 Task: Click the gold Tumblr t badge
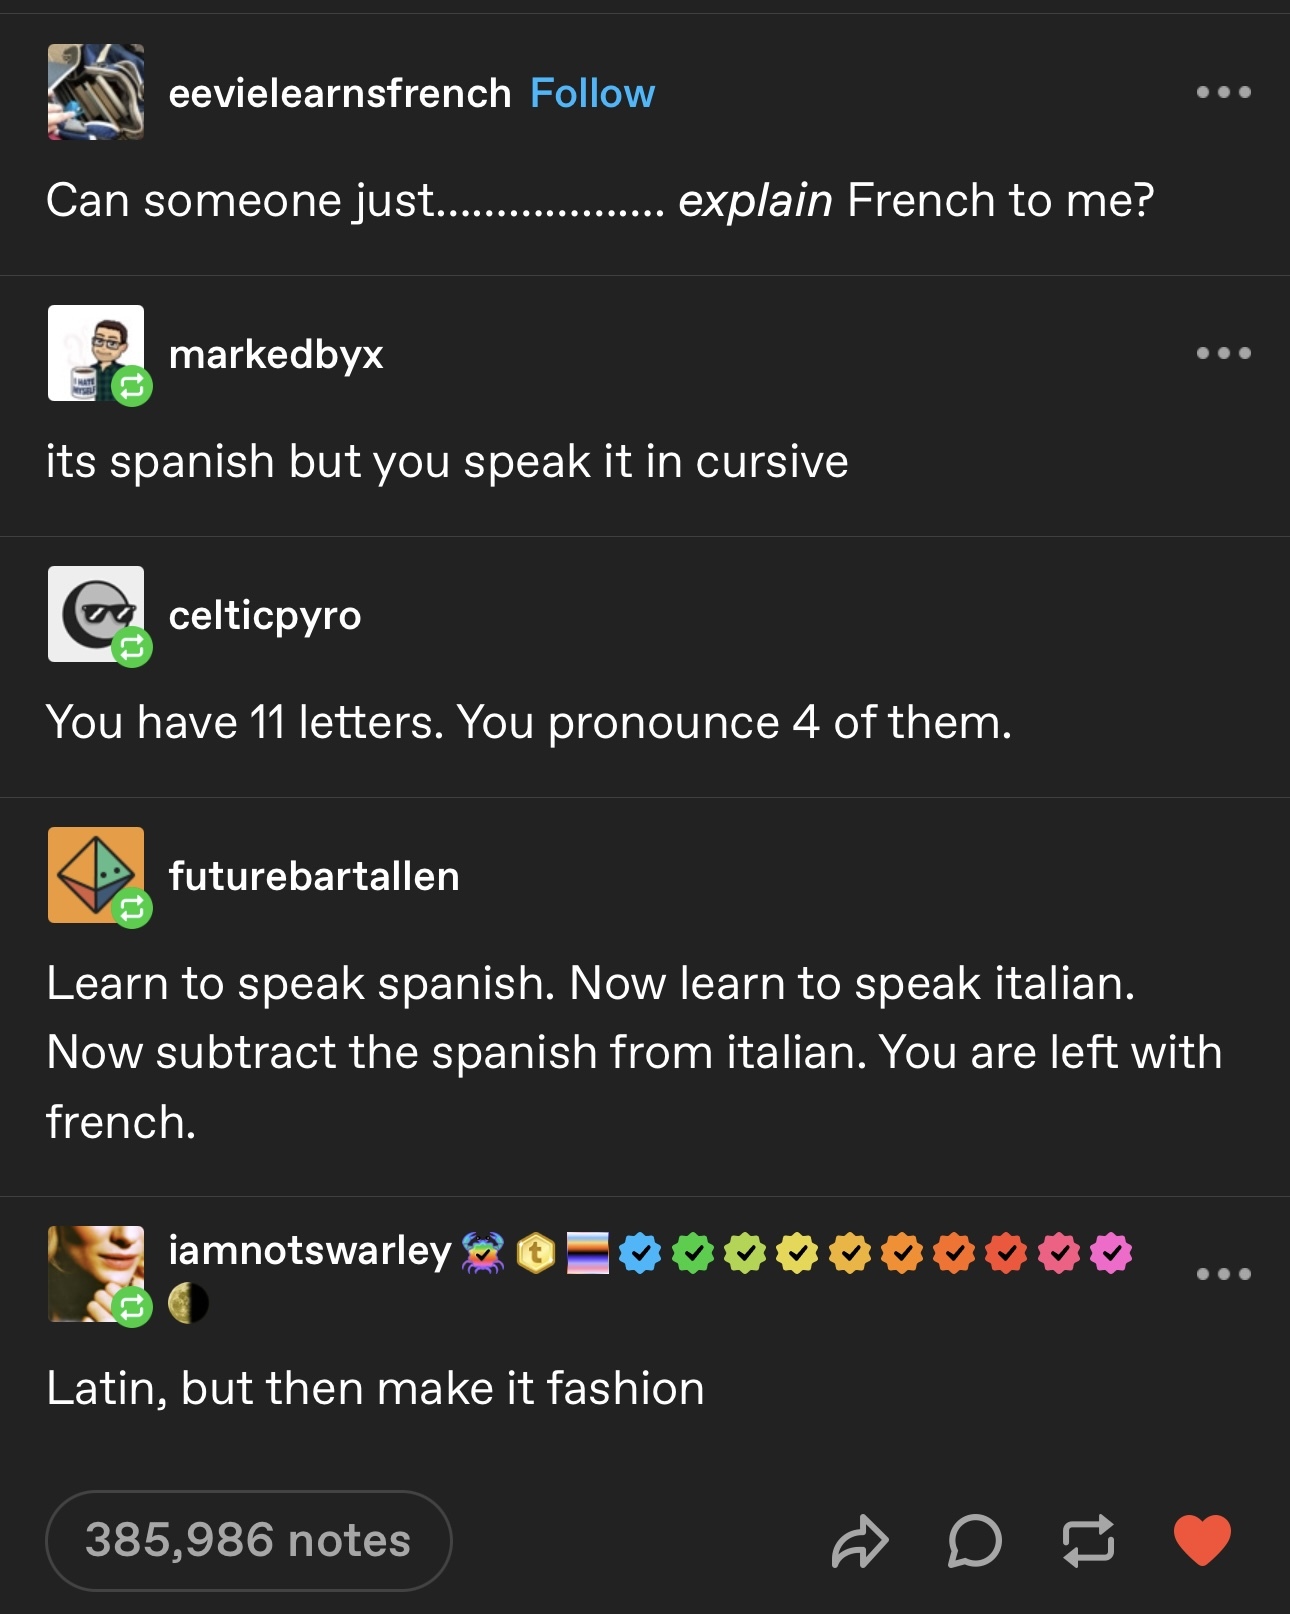536,1253
